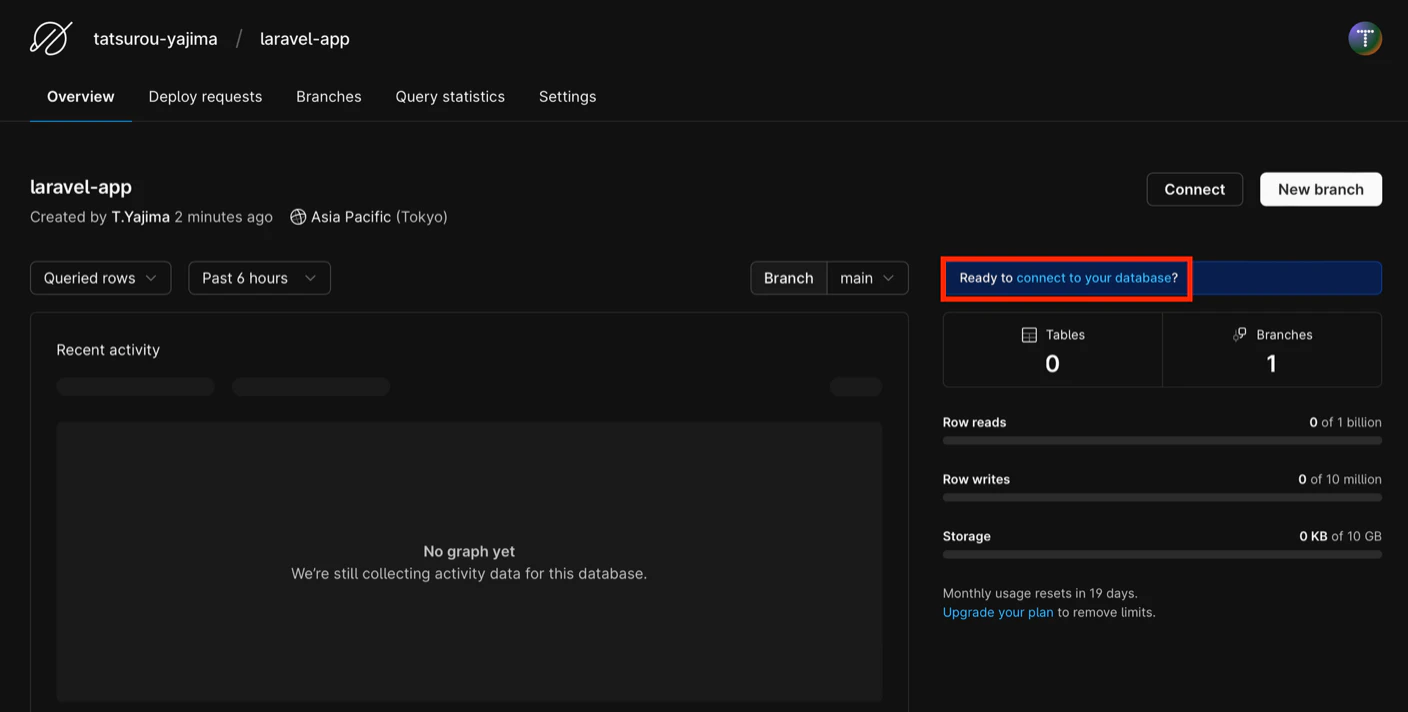
Task: Go to the Branches tab
Action: click(x=329, y=97)
